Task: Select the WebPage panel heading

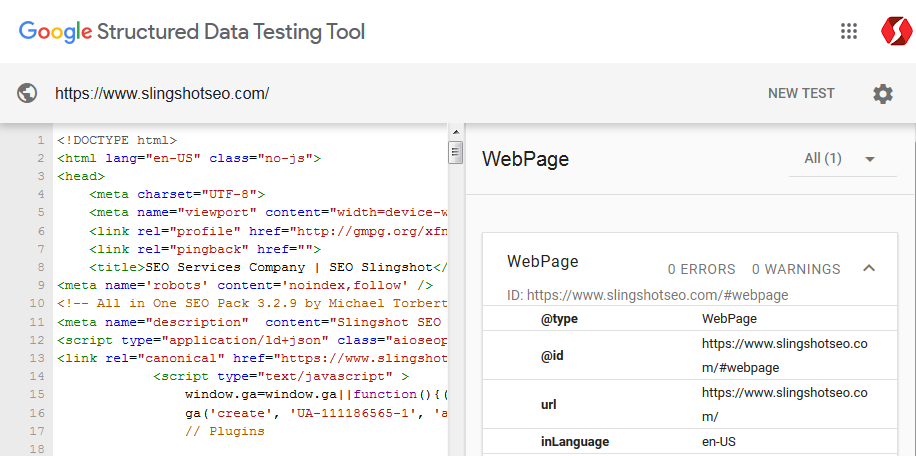Action: (525, 159)
